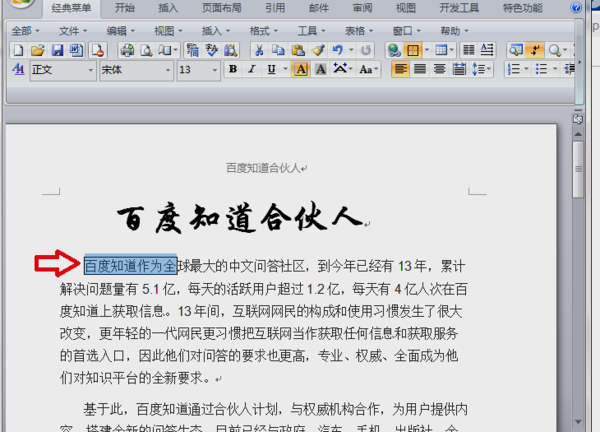Image resolution: width=600 pixels, height=432 pixels.
Task: Copy the selected text
Action: [278, 50]
